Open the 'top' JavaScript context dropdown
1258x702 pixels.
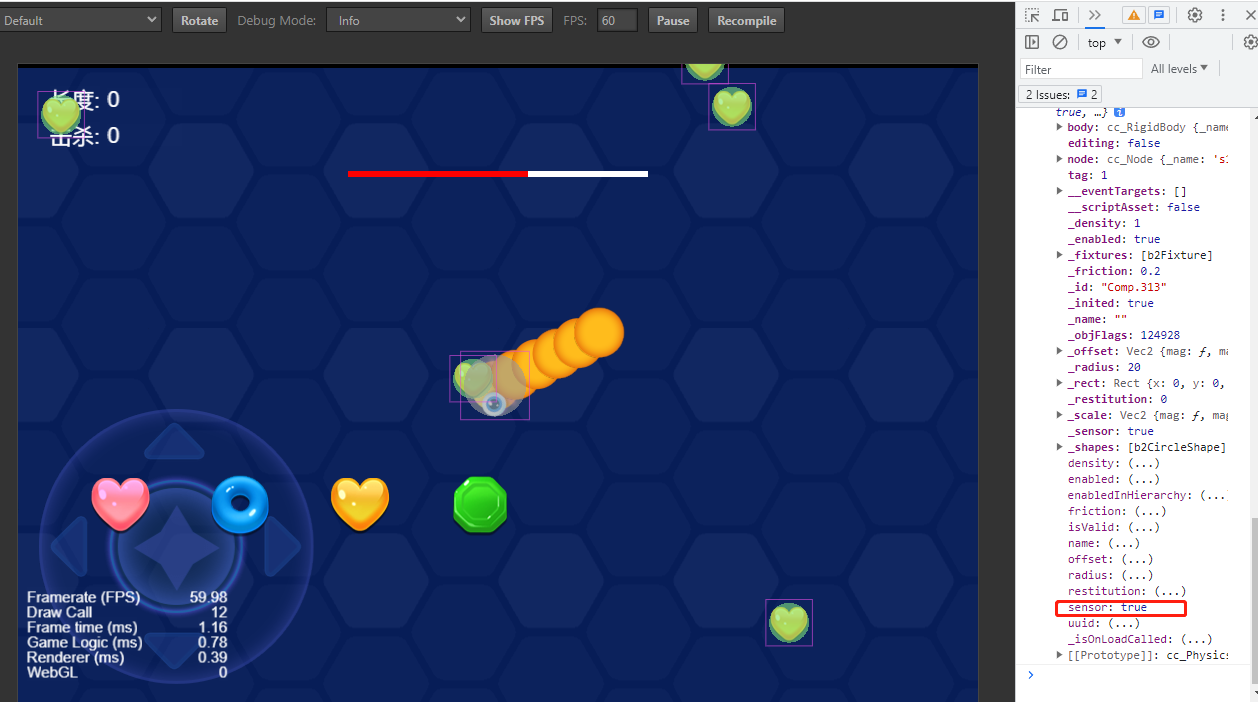click(x=1105, y=42)
